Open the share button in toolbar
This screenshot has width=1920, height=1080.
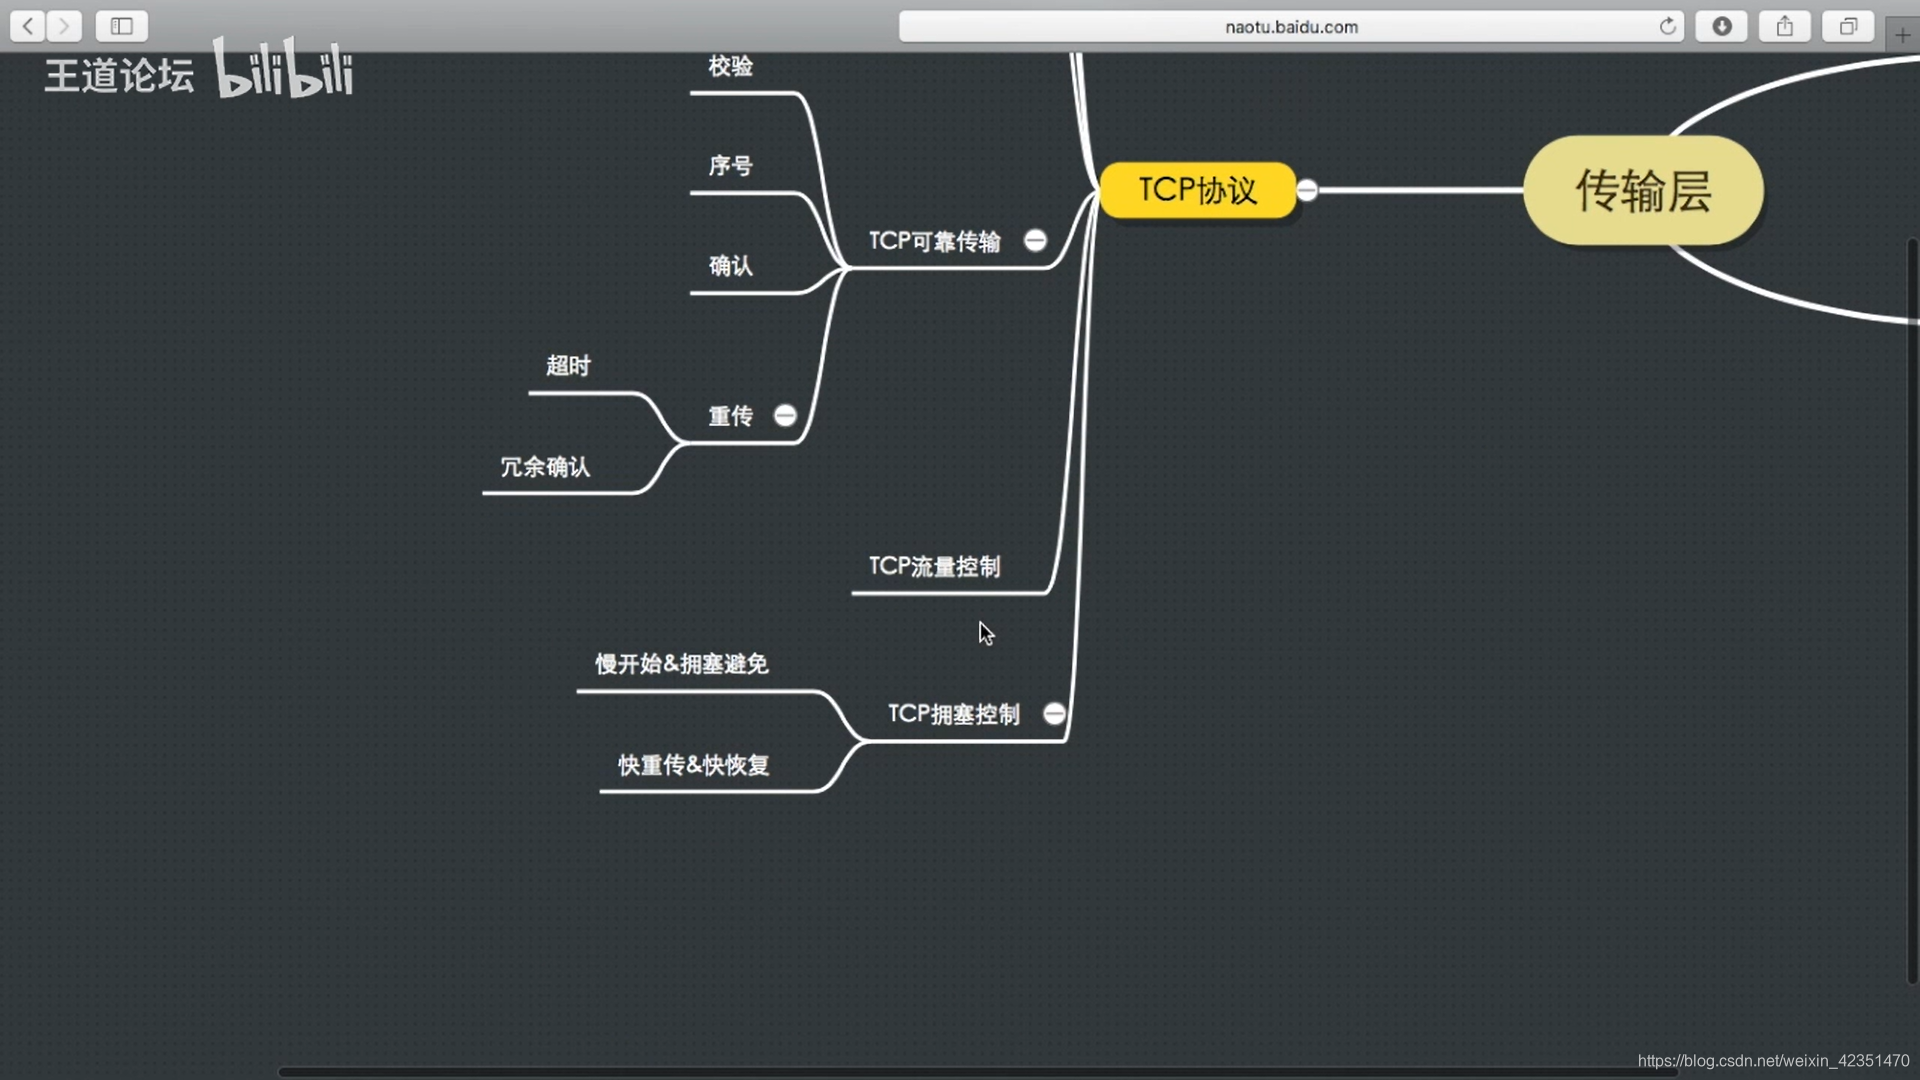pyautogui.click(x=1785, y=26)
